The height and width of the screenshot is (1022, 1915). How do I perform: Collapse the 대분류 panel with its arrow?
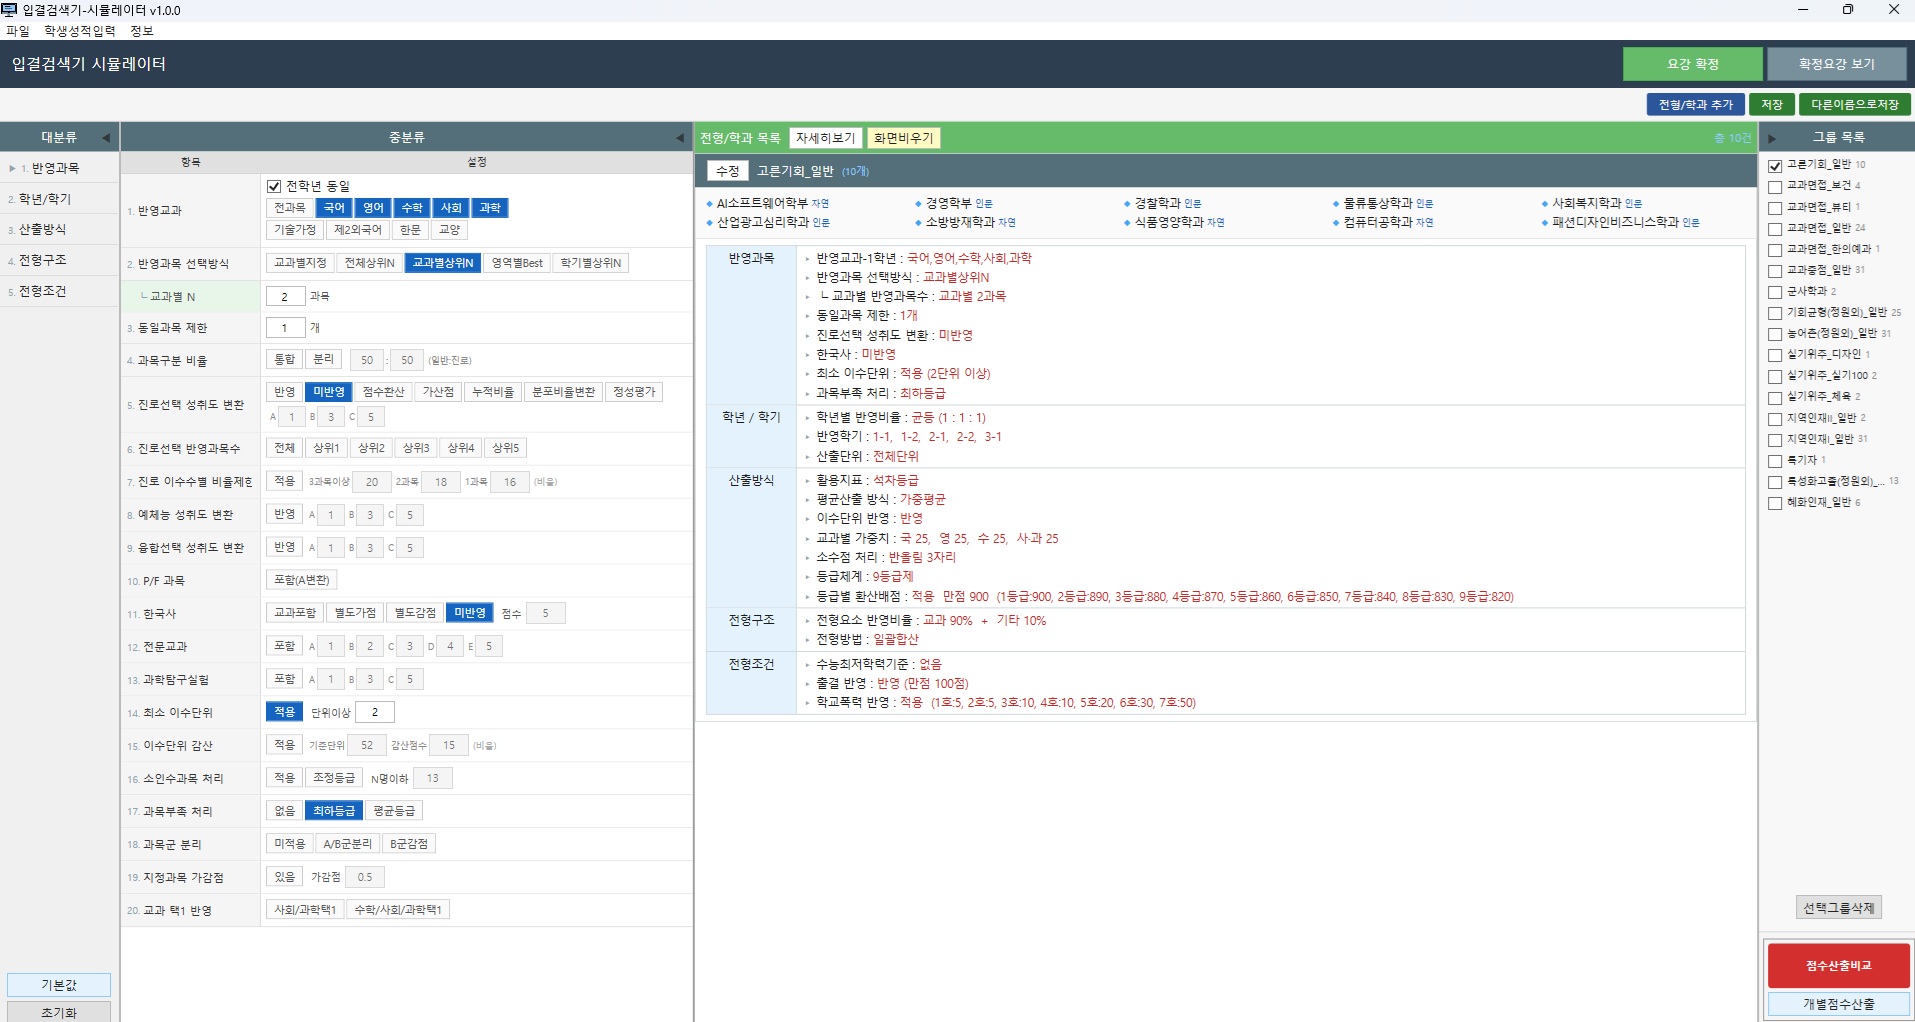(x=106, y=138)
